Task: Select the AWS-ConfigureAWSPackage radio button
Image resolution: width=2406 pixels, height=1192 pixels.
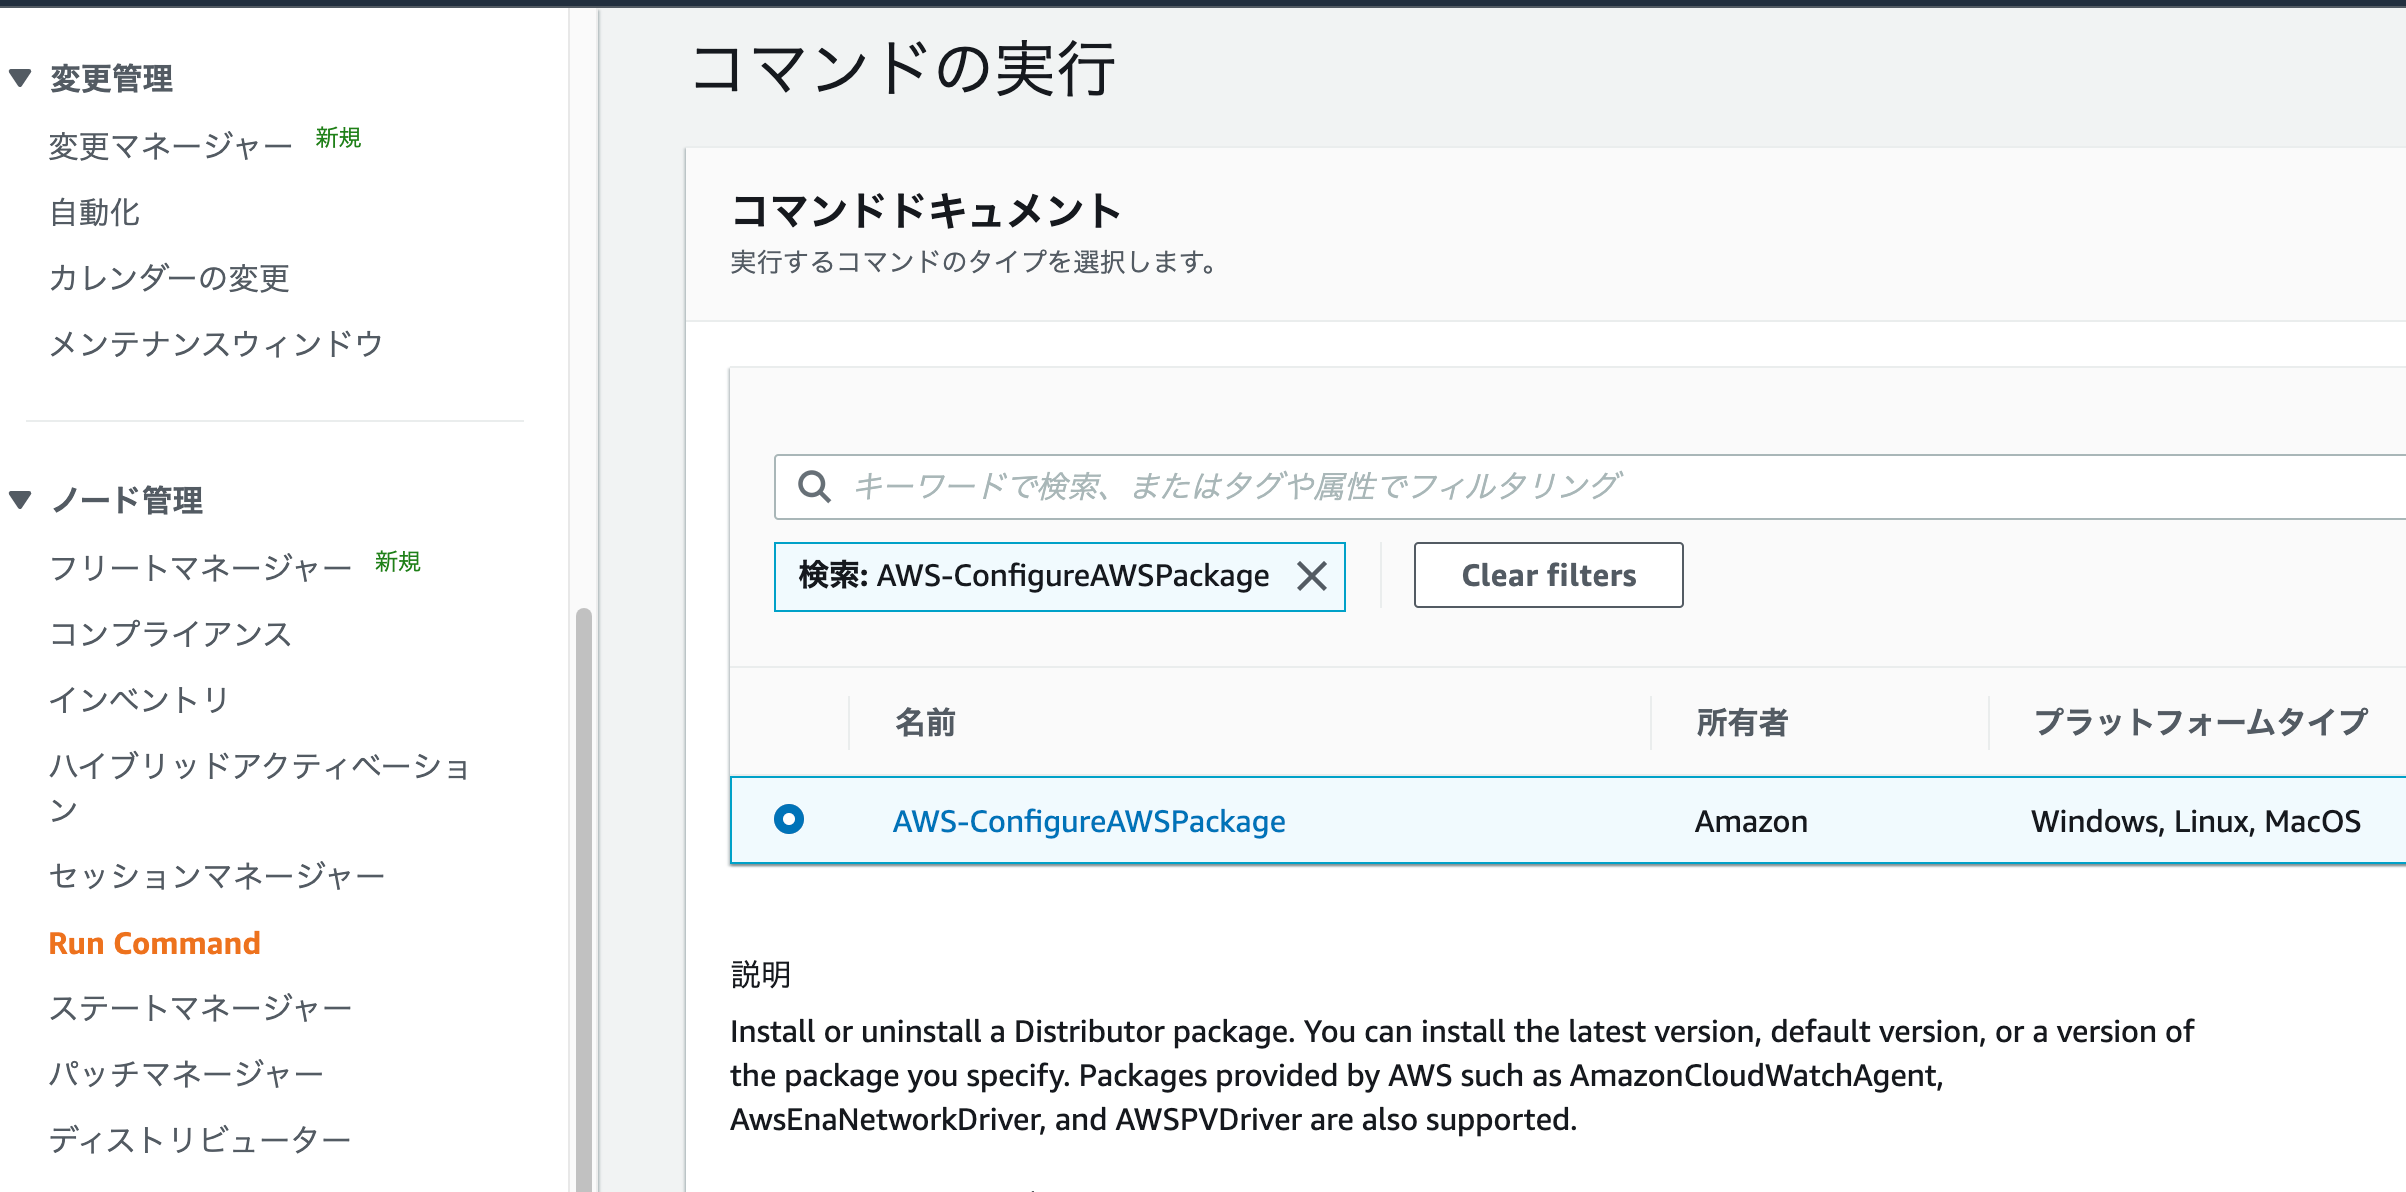Action: point(789,820)
